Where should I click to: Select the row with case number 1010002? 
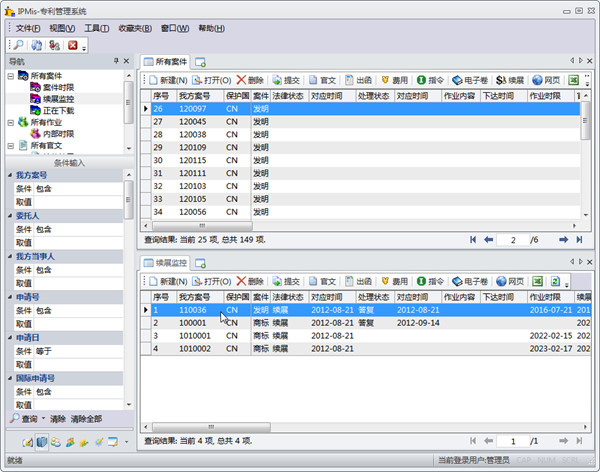click(x=366, y=349)
